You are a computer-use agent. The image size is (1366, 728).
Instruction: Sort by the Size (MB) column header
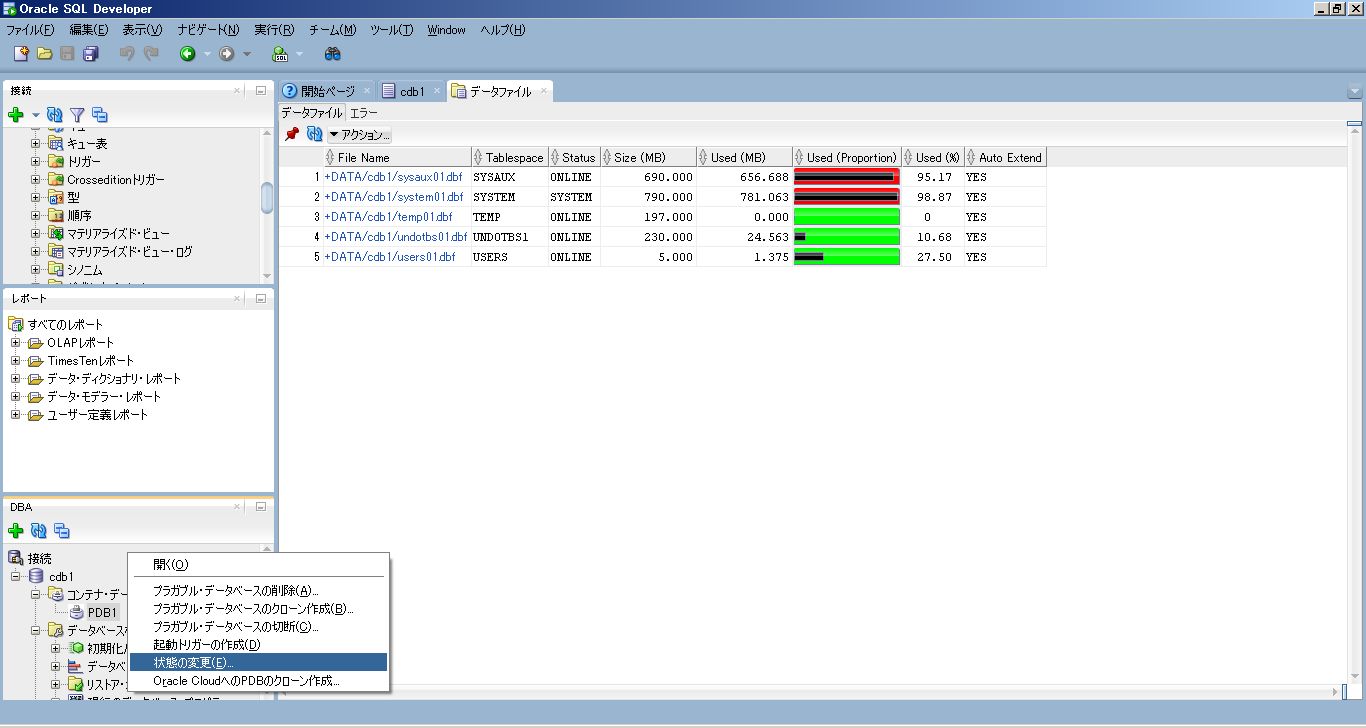coord(648,157)
